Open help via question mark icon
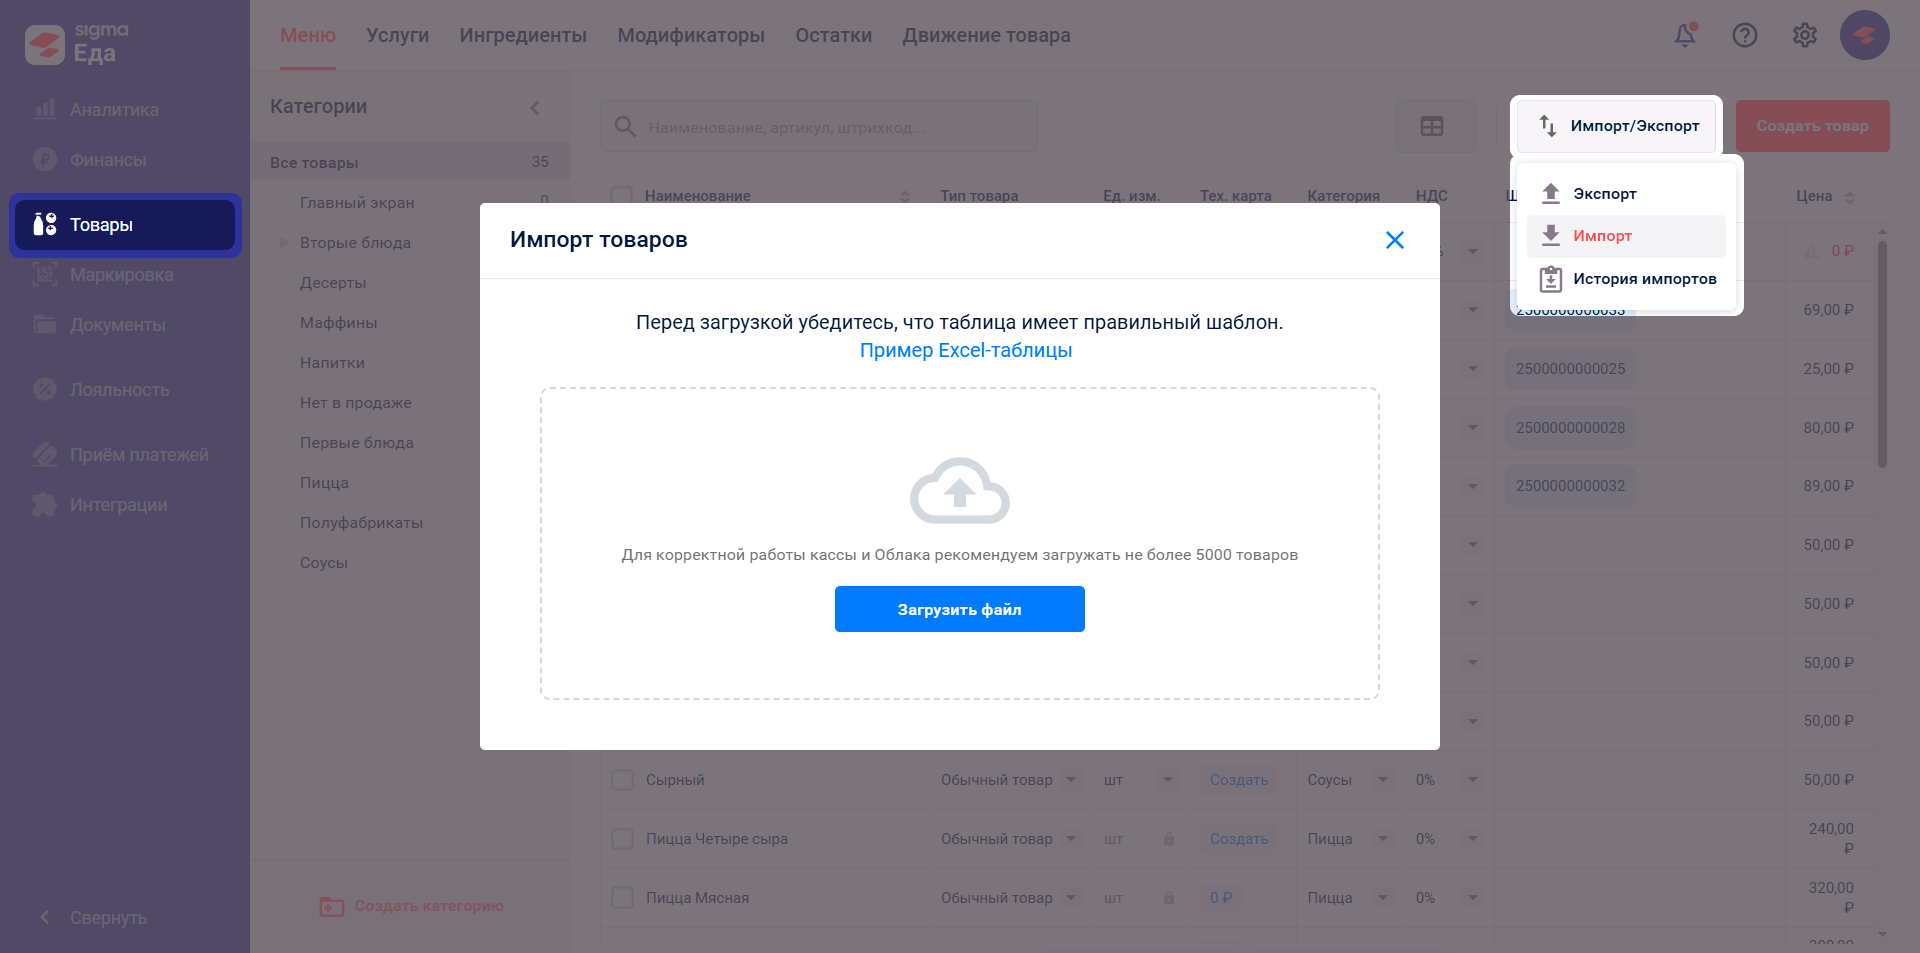The width and height of the screenshot is (1920, 953). point(1745,35)
